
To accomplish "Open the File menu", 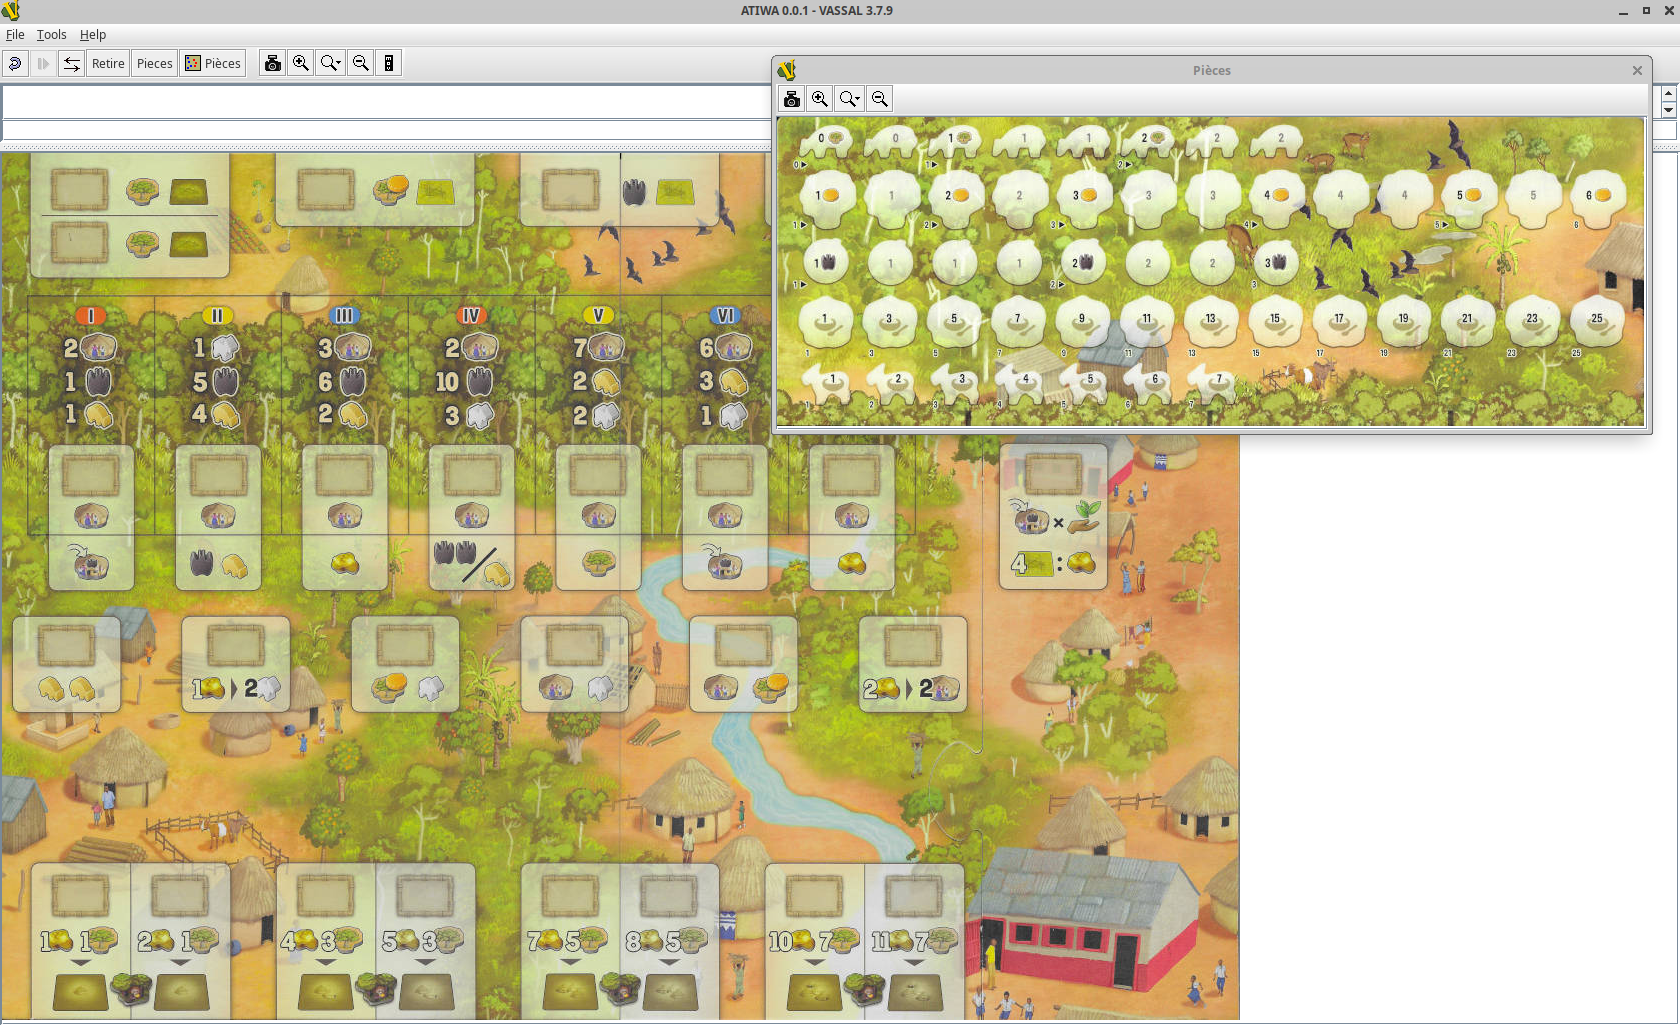I will pyautogui.click(x=15, y=34).
